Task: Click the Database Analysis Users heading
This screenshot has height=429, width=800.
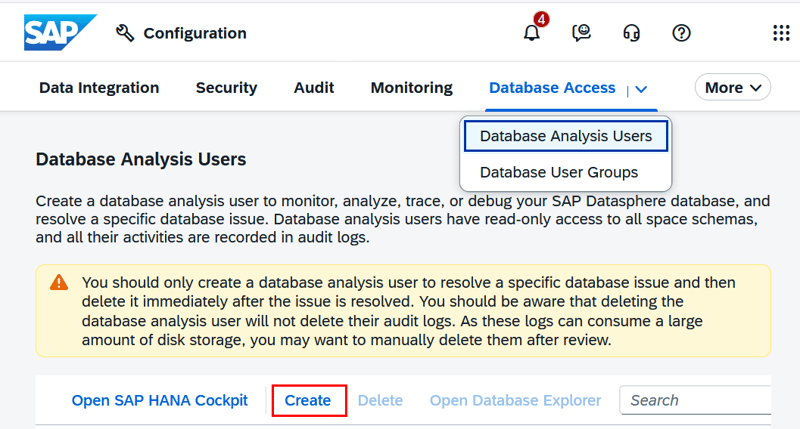Action: pyautogui.click(x=141, y=159)
